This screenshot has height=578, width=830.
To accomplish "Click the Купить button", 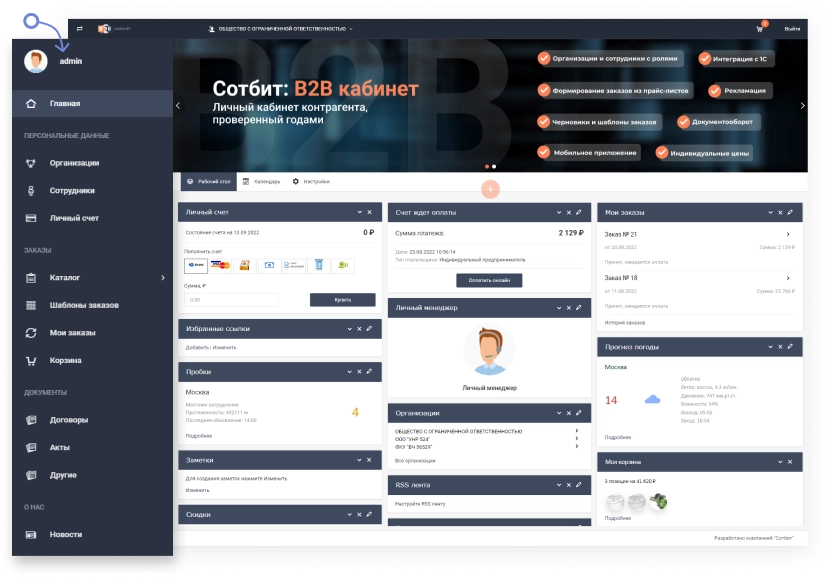I will [342, 300].
